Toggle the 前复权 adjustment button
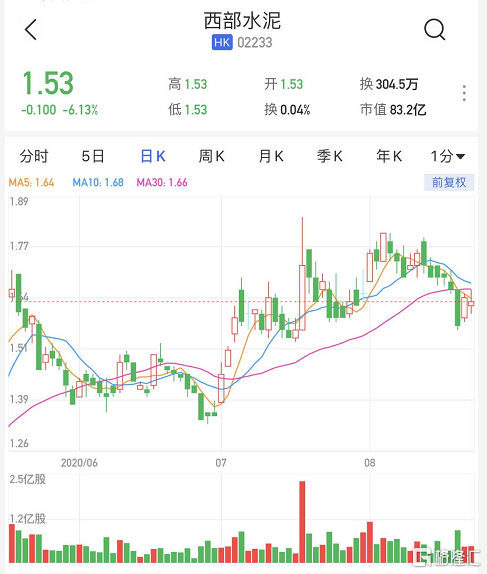Image resolution: width=487 pixels, height=574 pixels. coord(449,182)
